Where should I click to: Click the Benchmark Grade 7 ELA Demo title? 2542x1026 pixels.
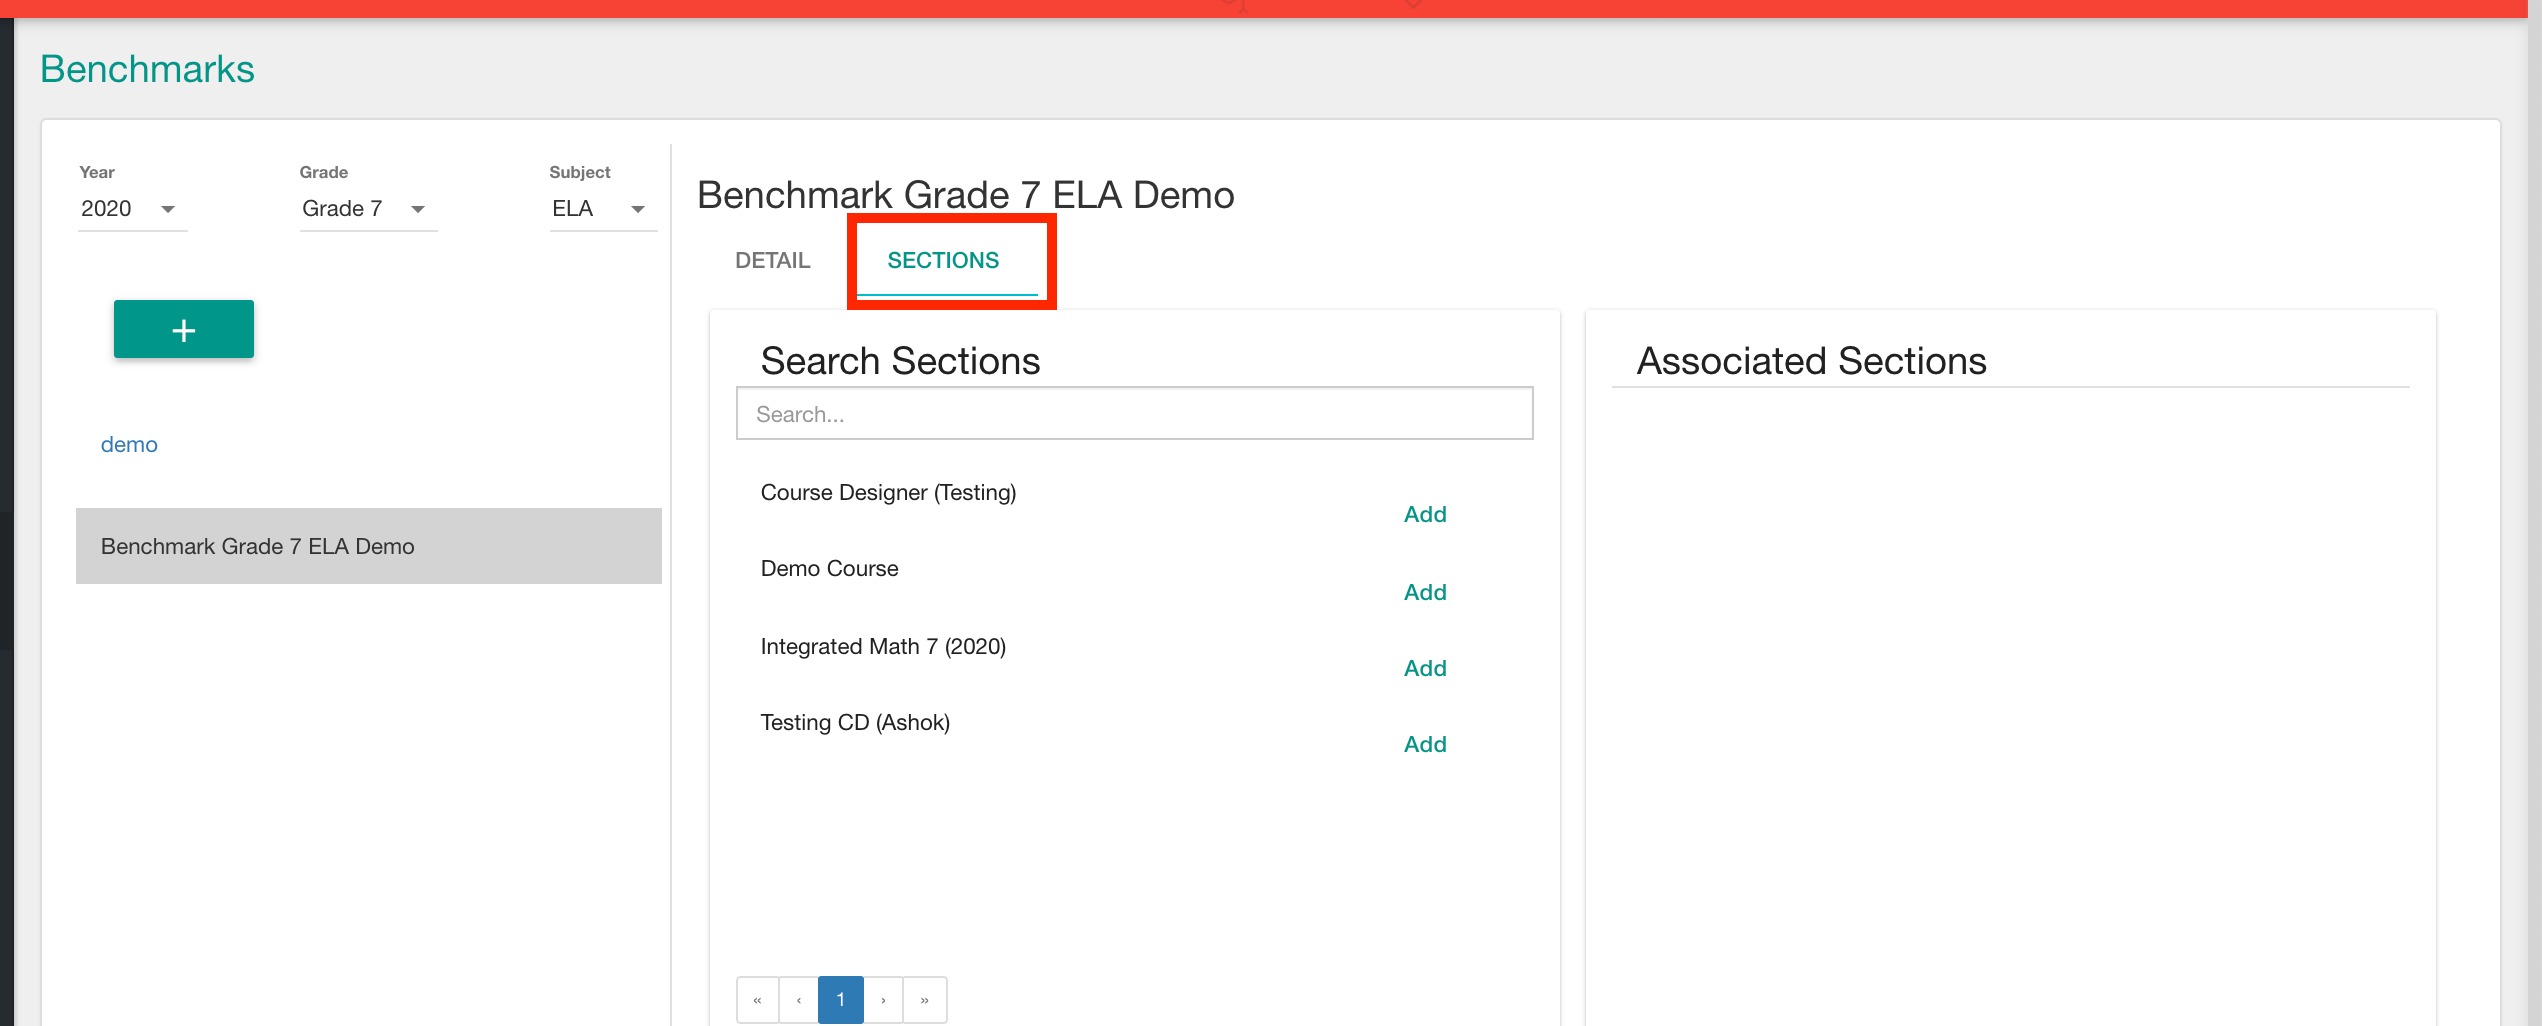tap(965, 195)
